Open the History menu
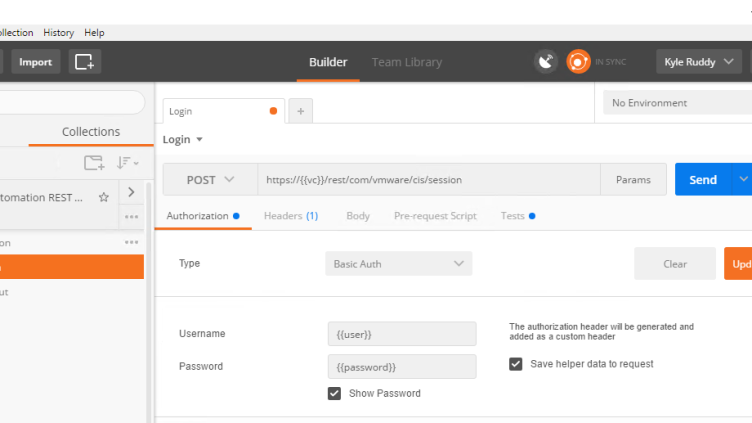 (x=59, y=33)
